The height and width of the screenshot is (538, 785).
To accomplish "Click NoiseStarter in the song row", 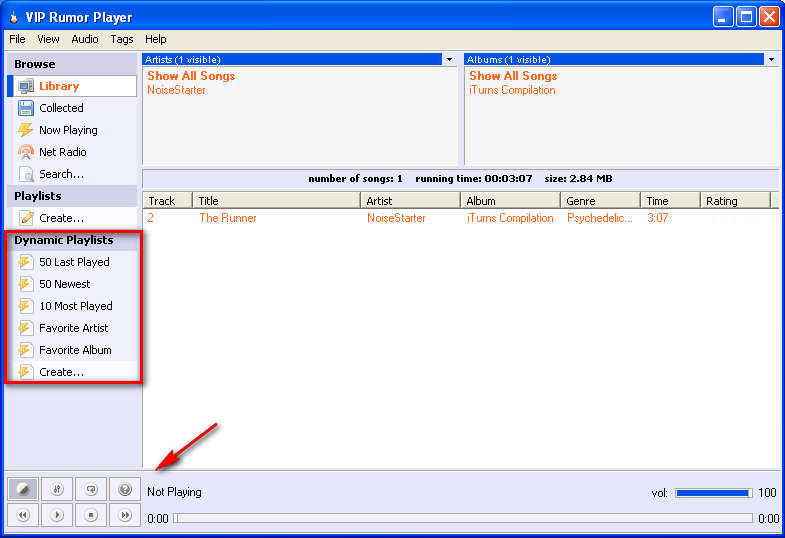I will (x=397, y=218).
